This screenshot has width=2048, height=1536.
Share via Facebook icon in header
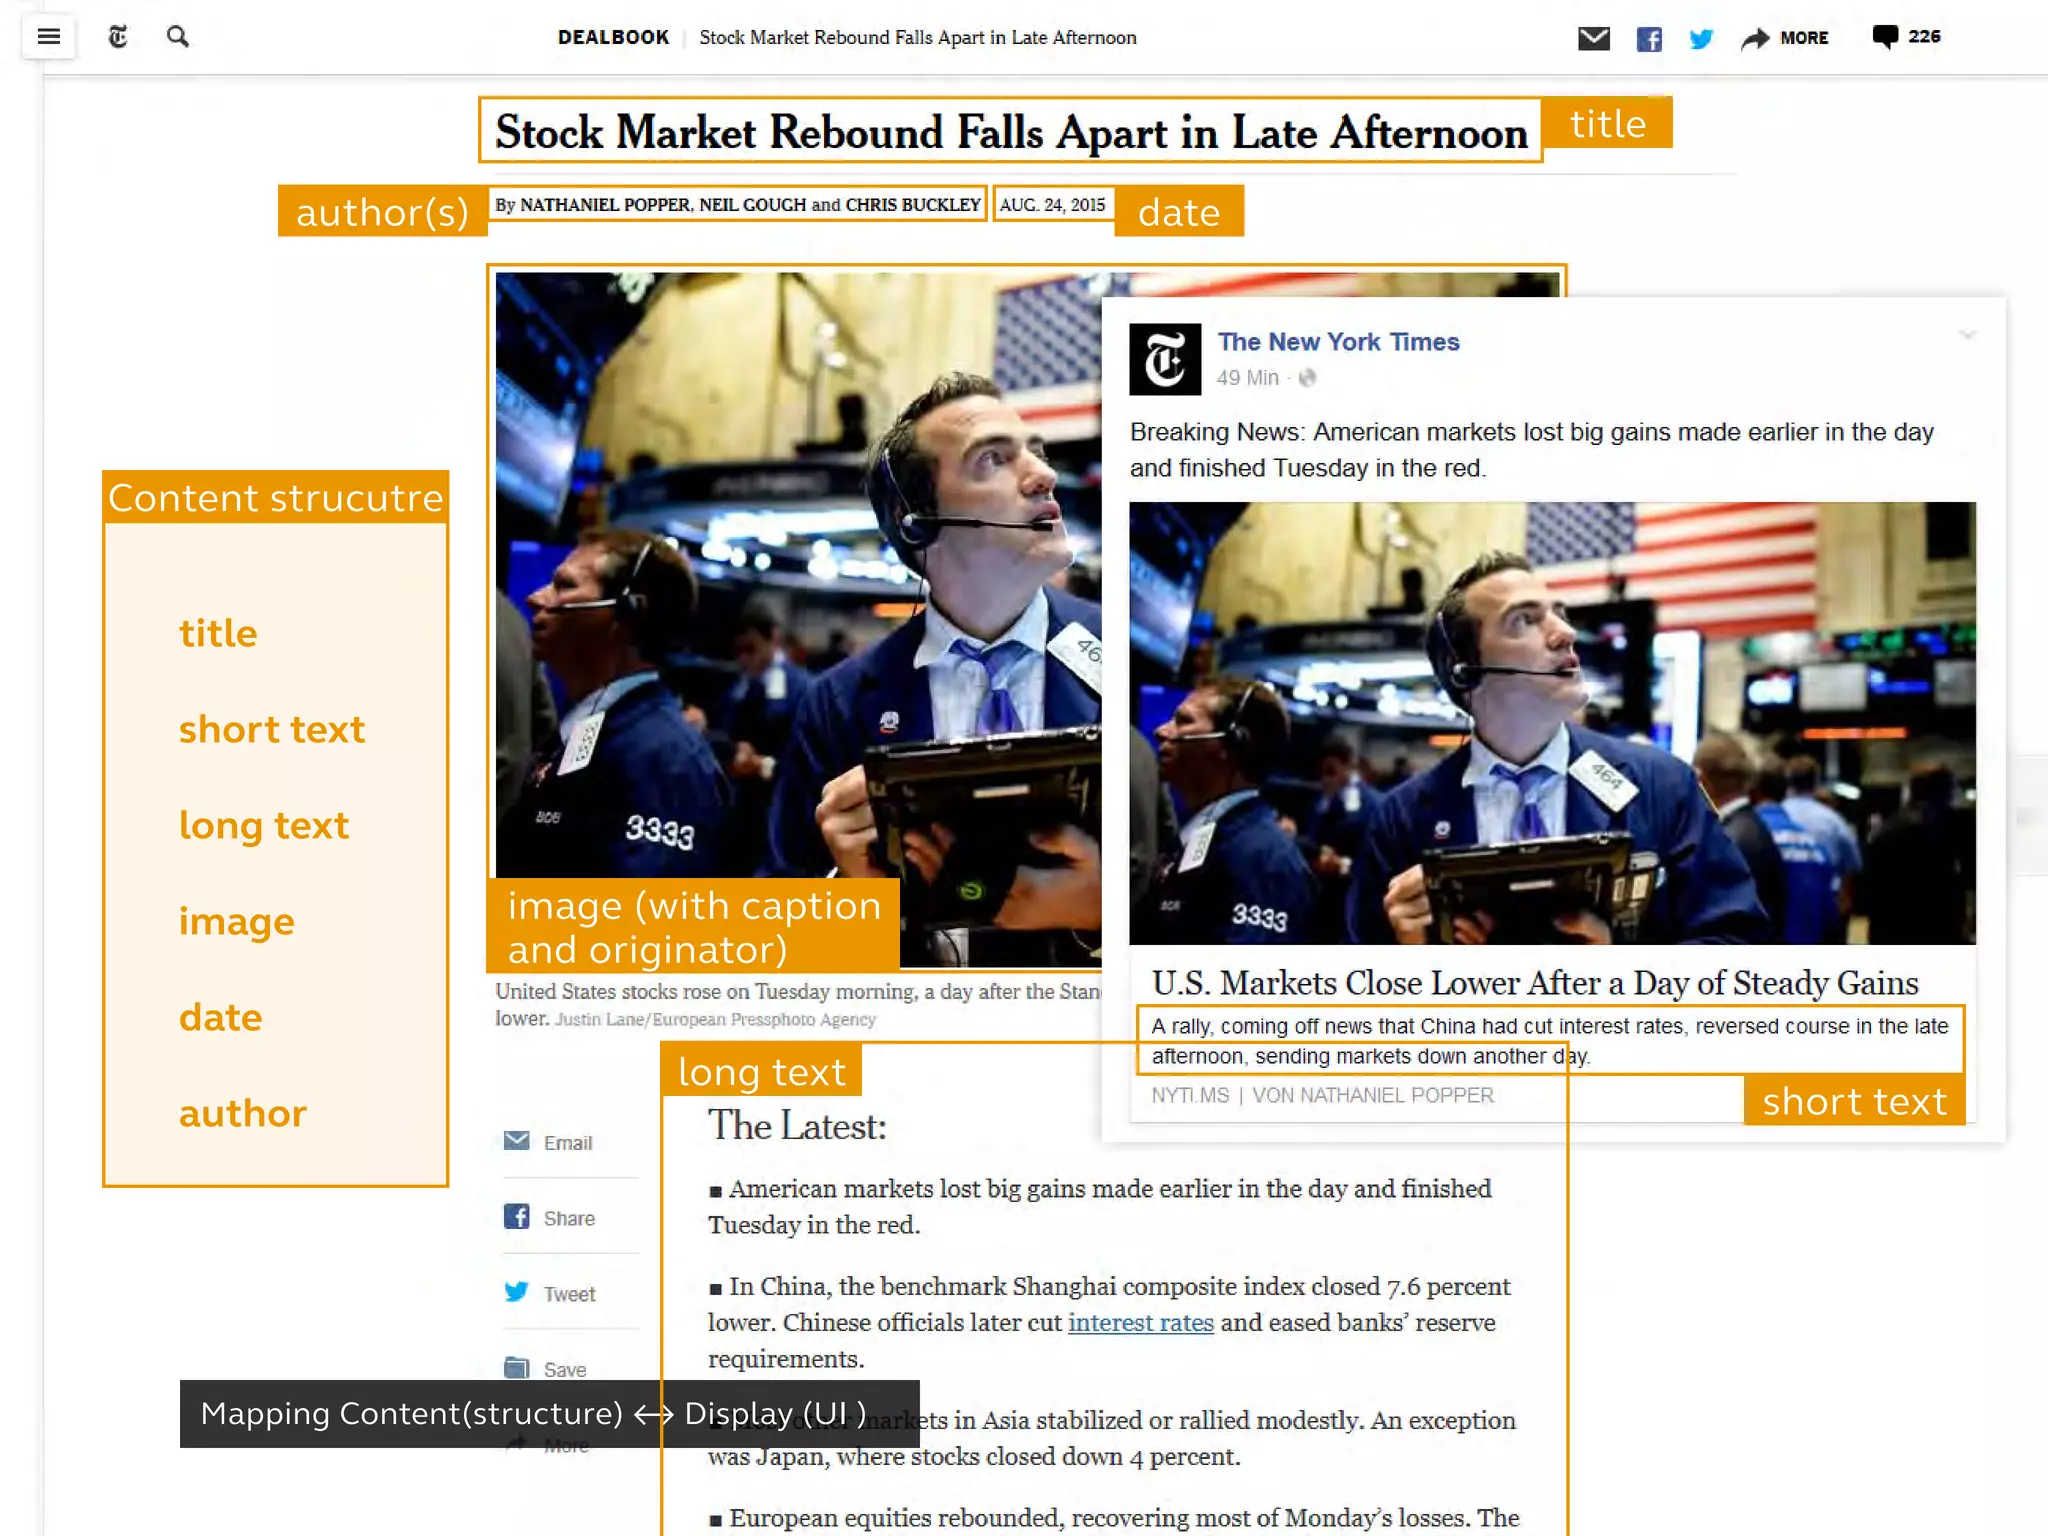(1649, 38)
